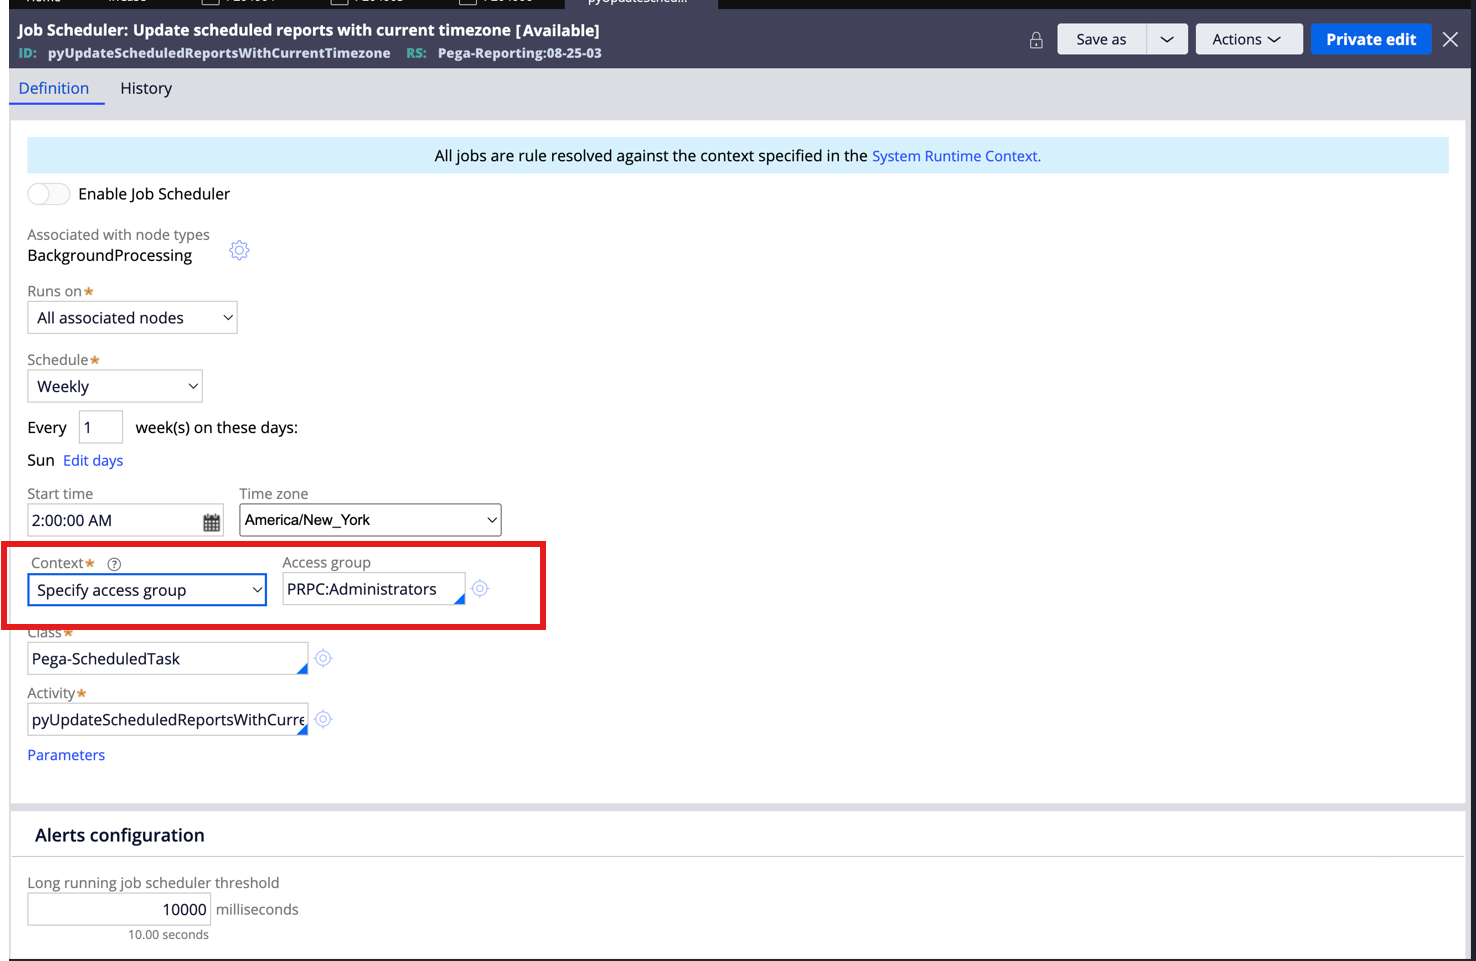This screenshot has width=1476, height=961.
Task: Select the Definition tab
Action: pos(54,88)
